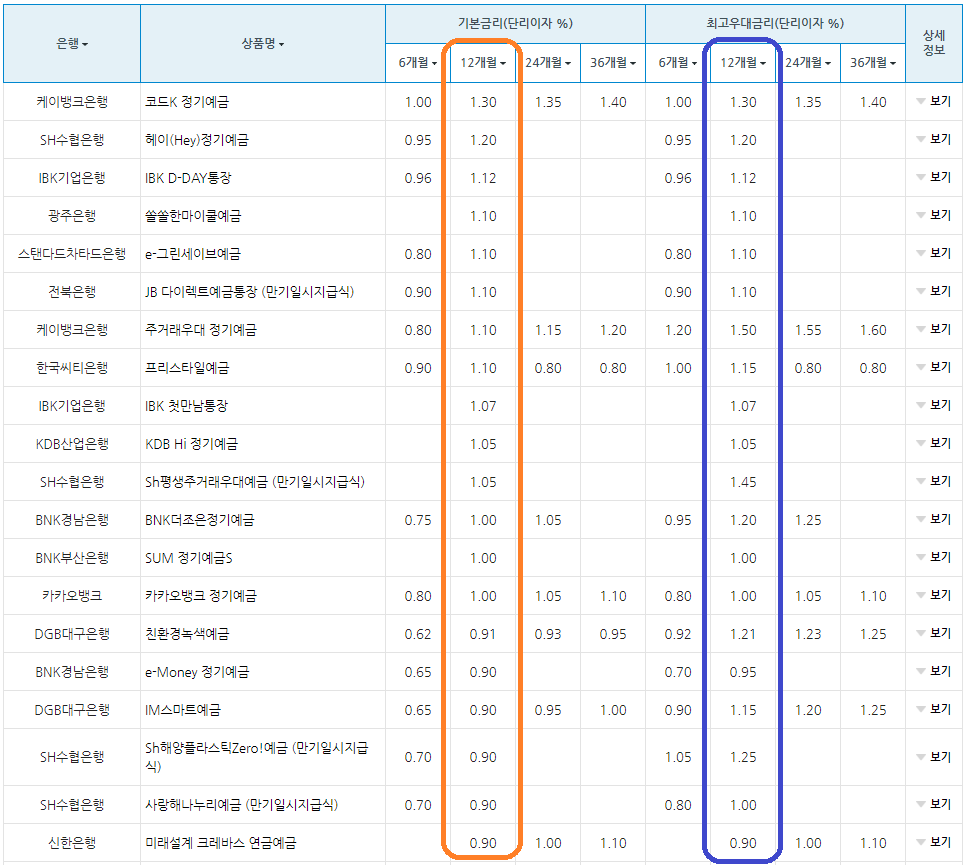Sort the table by 상품명 column header

tap(262, 43)
